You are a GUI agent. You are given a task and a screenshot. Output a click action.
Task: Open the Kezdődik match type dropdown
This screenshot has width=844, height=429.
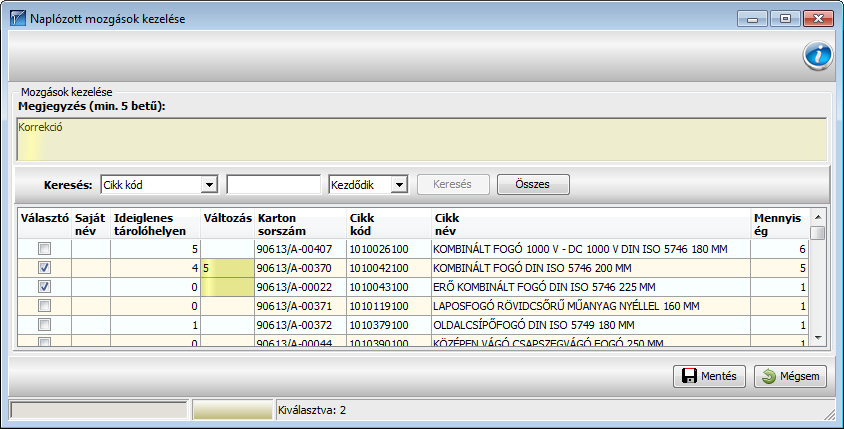pos(399,185)
